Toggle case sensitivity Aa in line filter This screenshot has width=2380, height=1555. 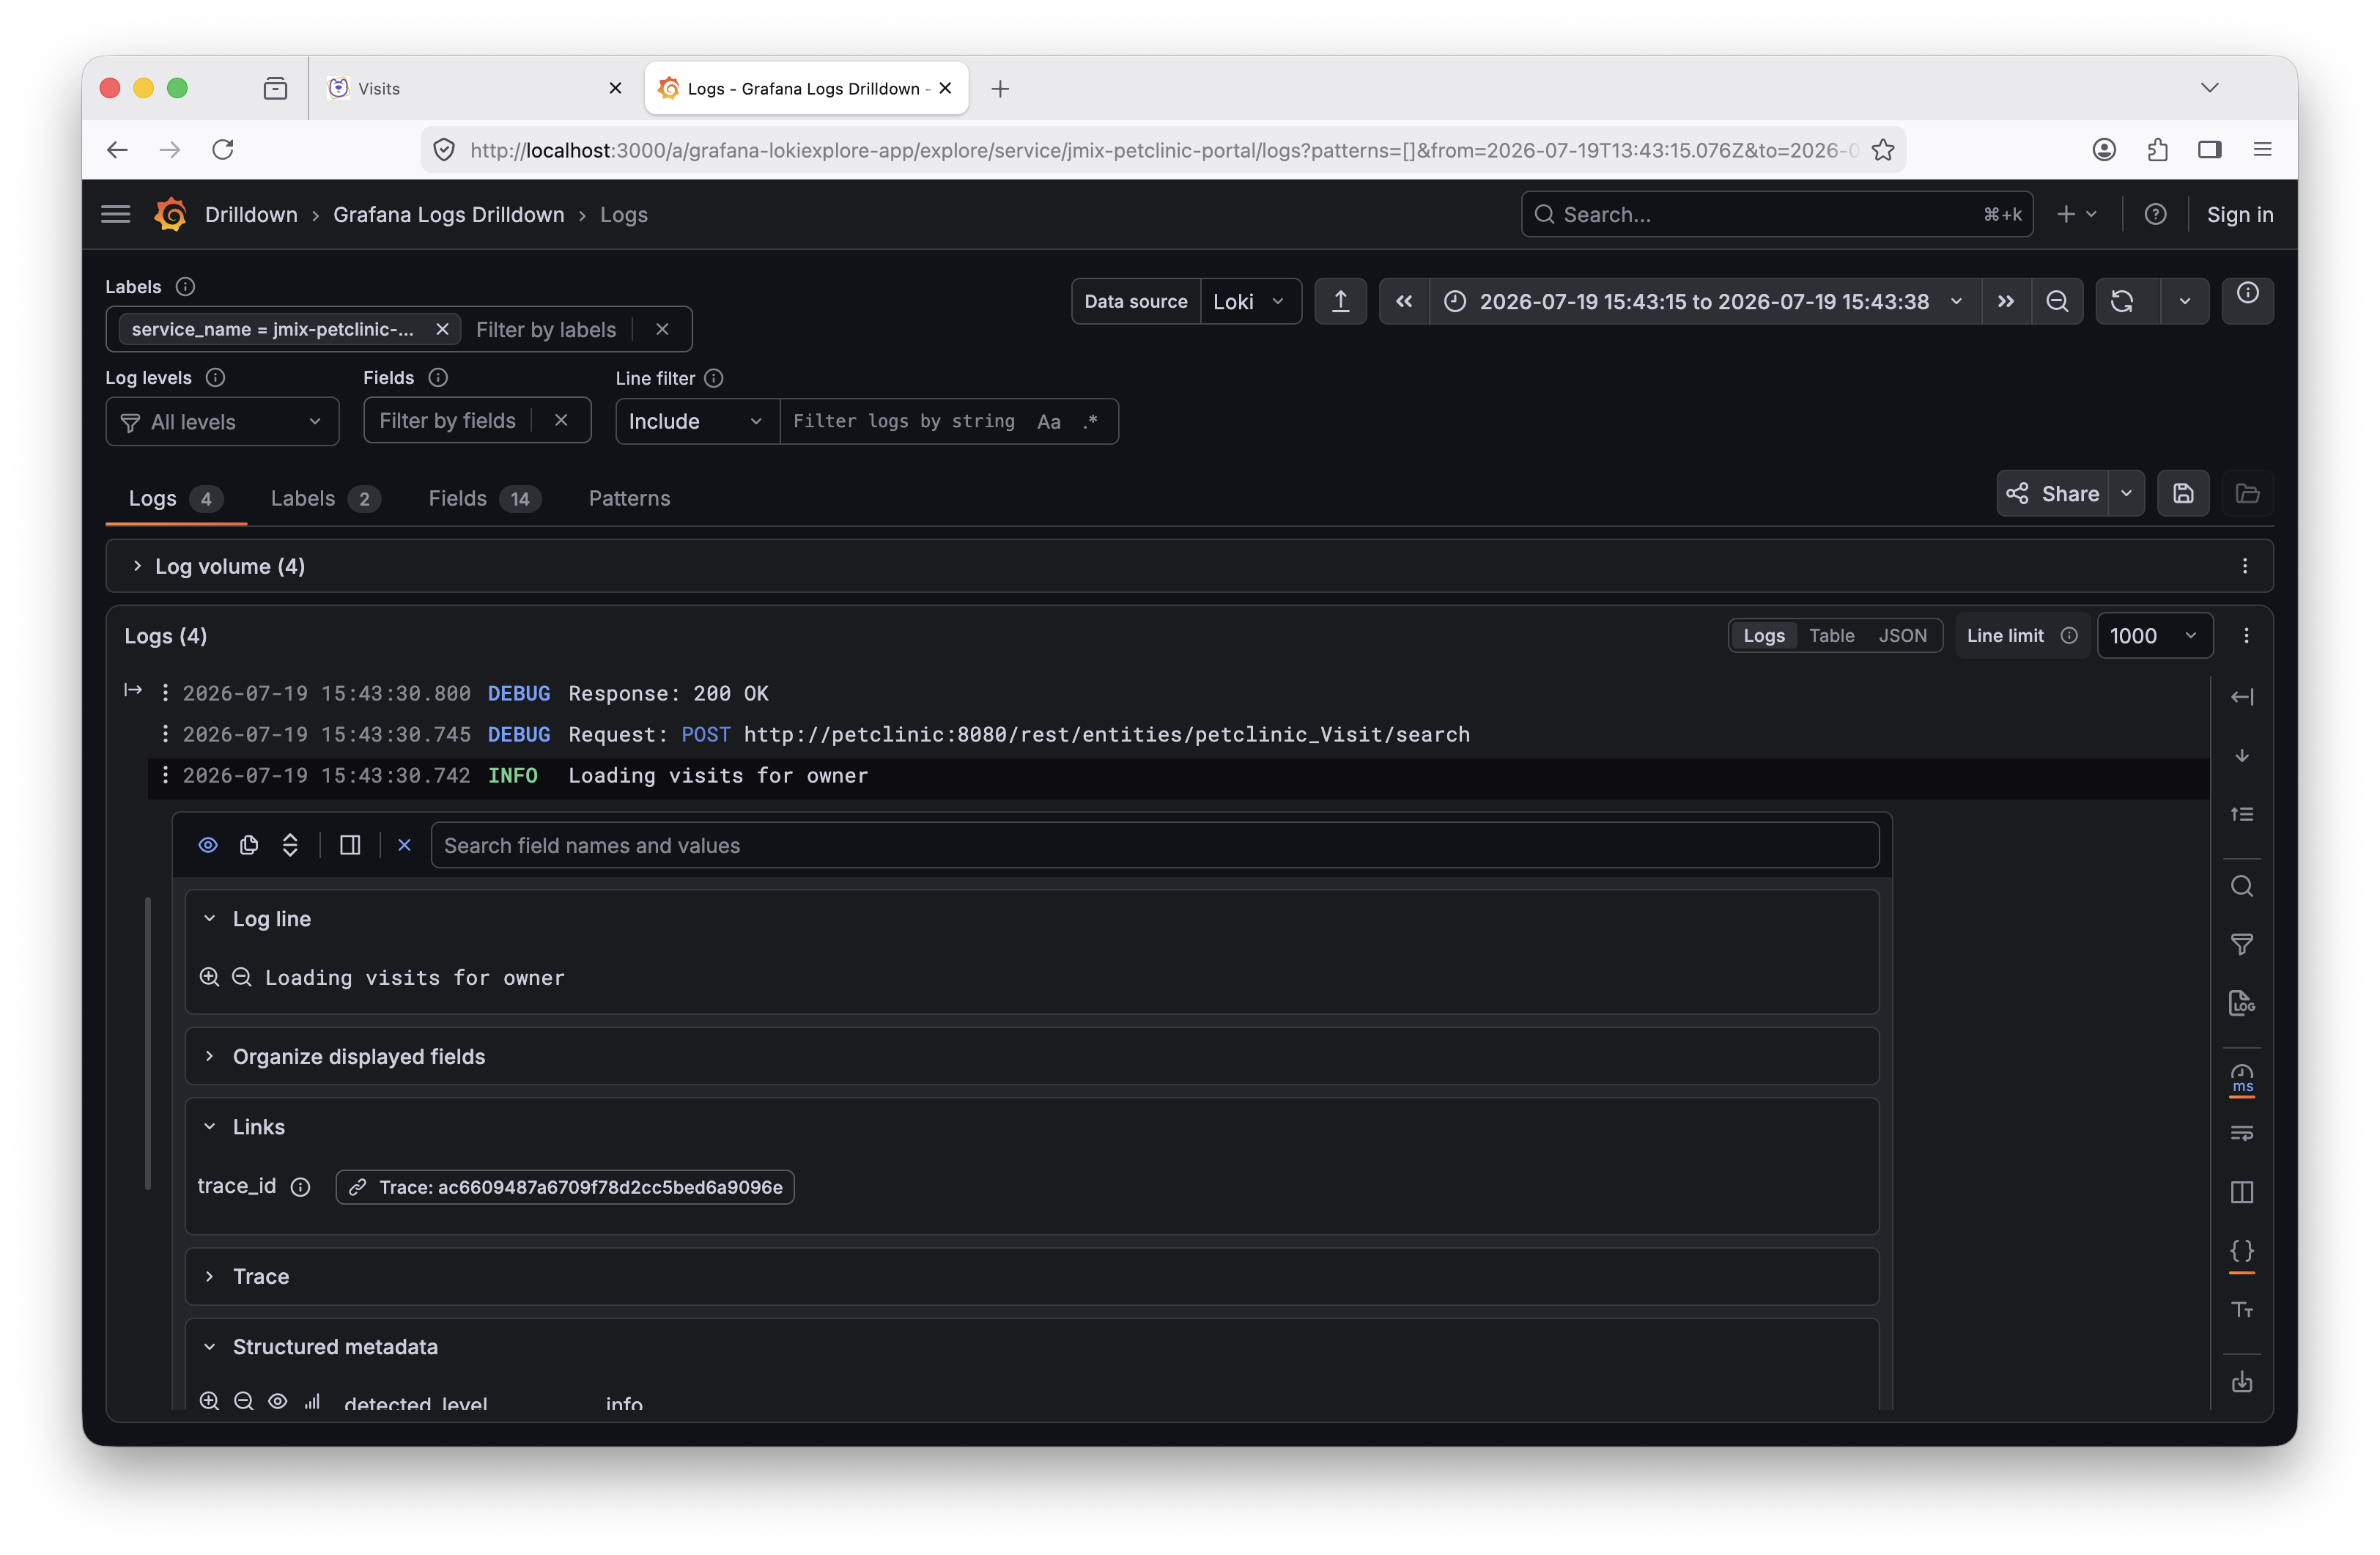[1049, 421]
